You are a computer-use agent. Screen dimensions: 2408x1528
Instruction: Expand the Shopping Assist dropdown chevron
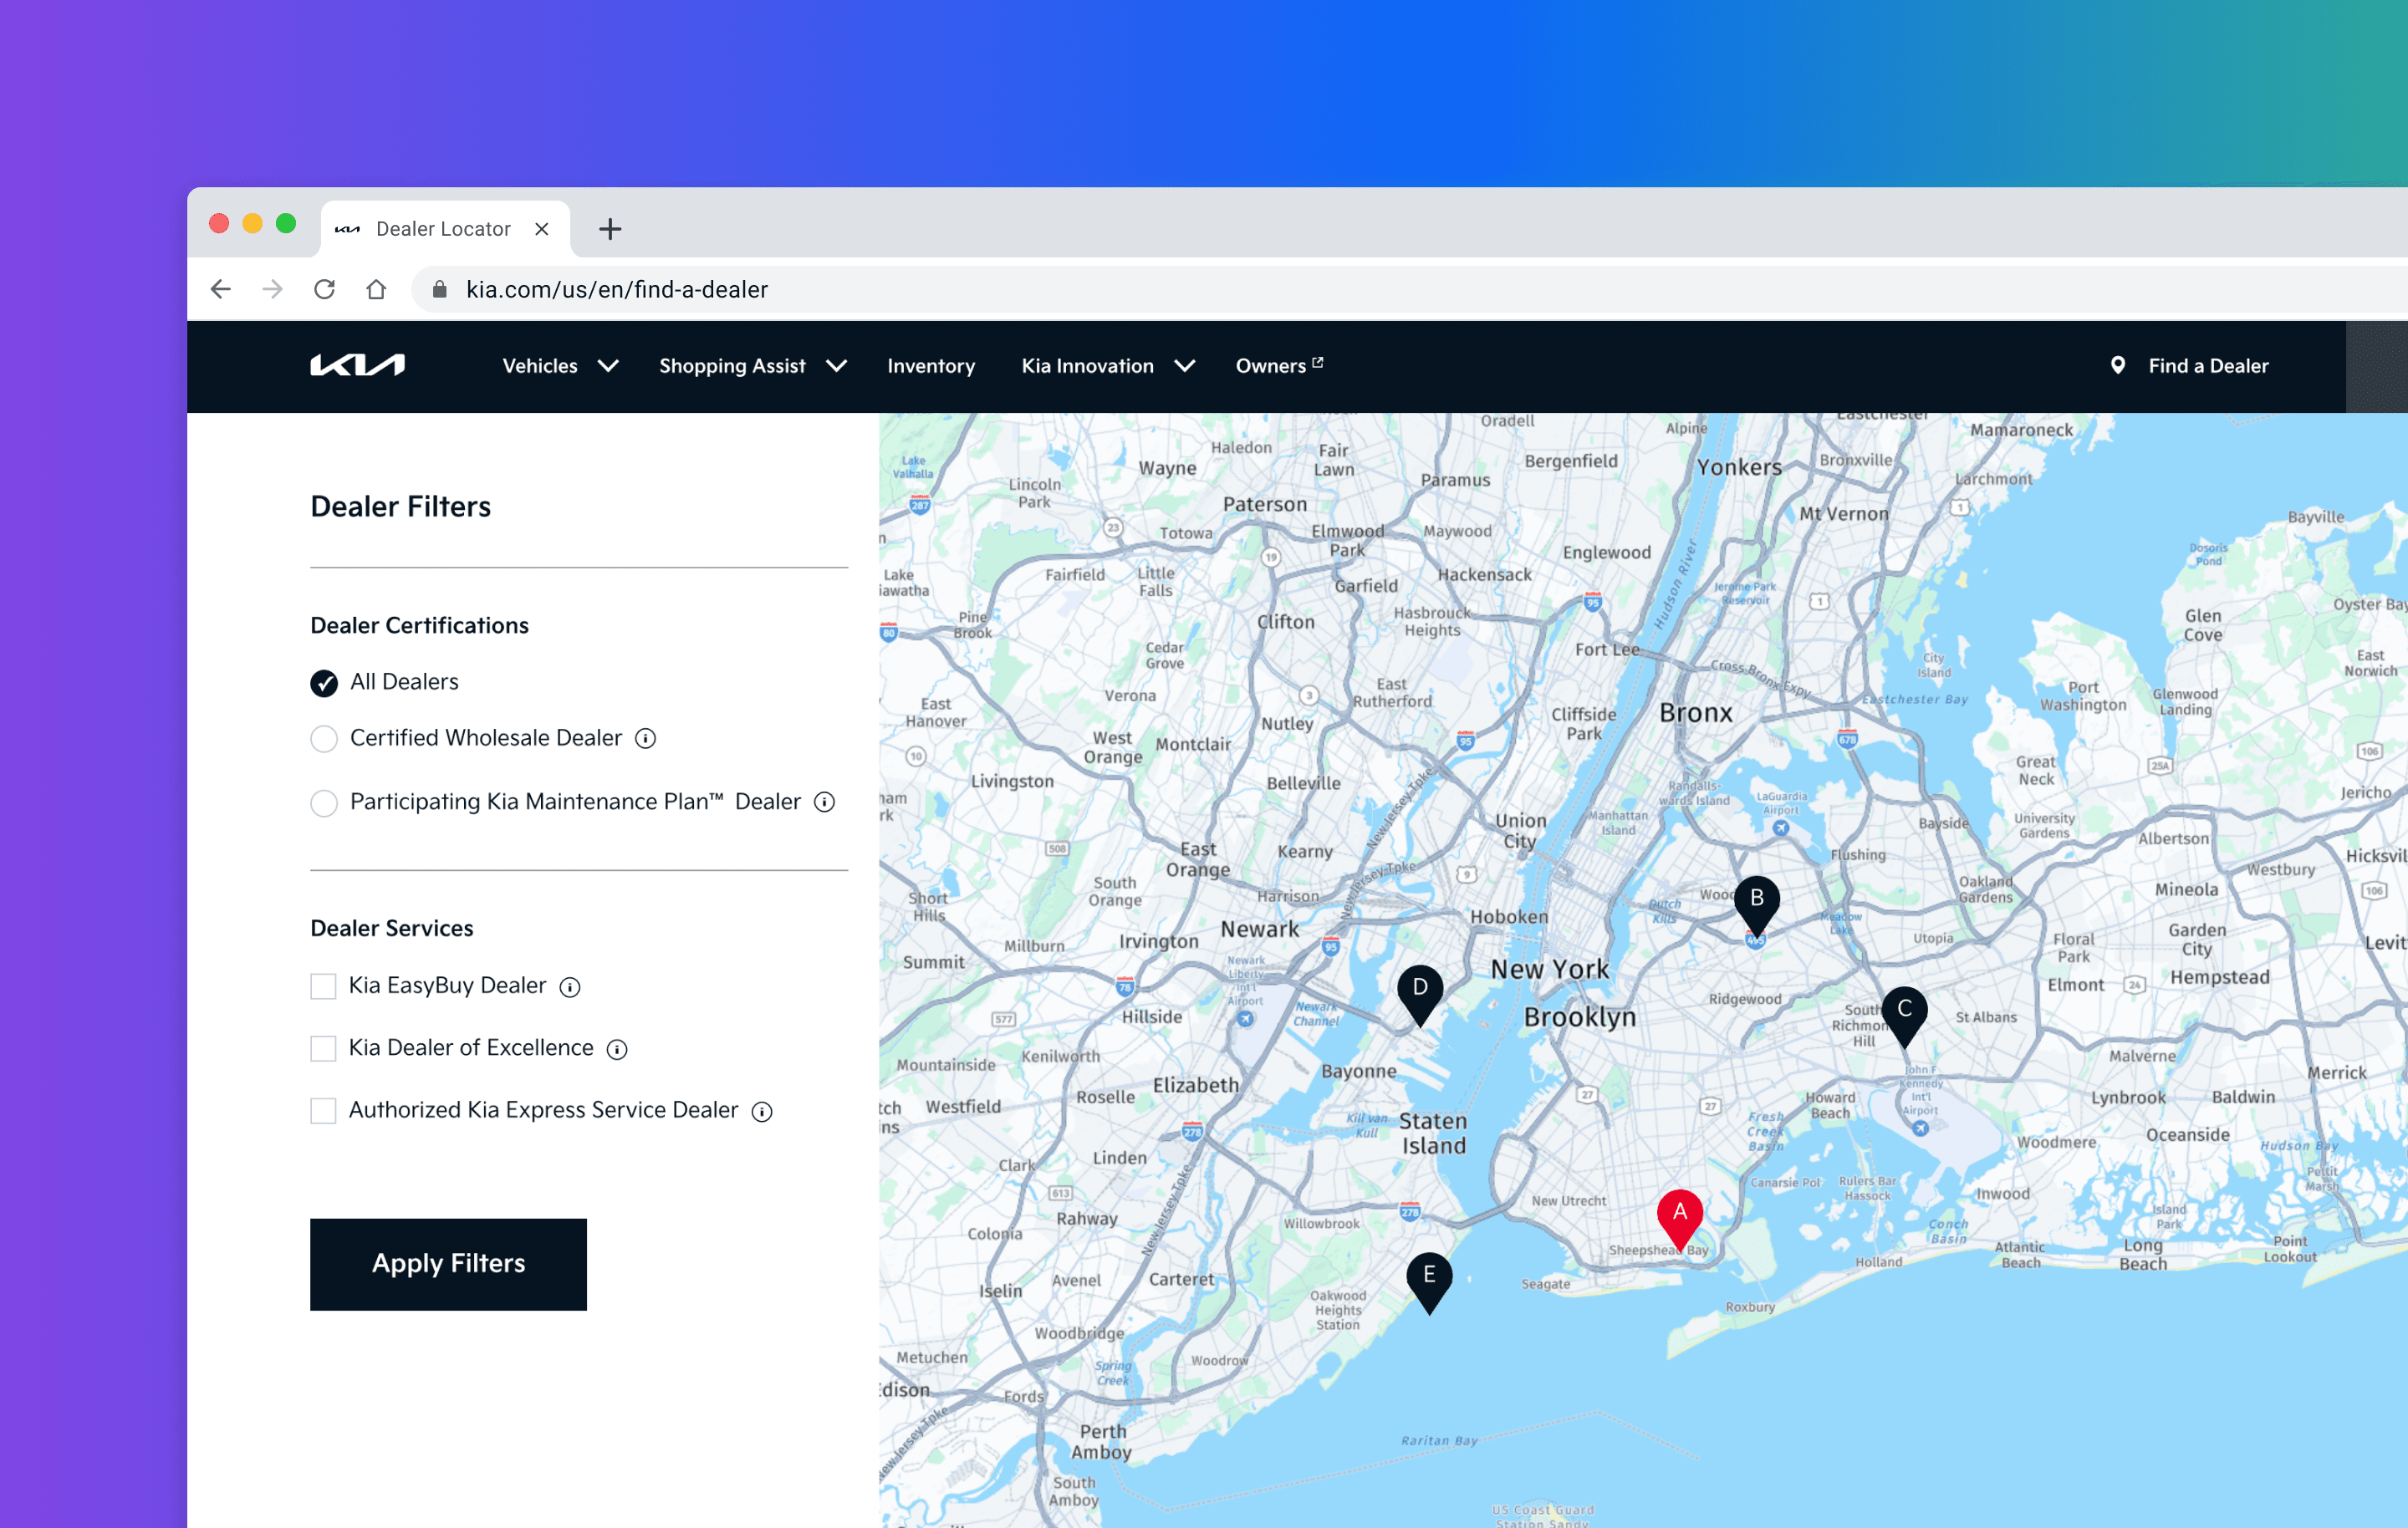(x=837, y=366)
